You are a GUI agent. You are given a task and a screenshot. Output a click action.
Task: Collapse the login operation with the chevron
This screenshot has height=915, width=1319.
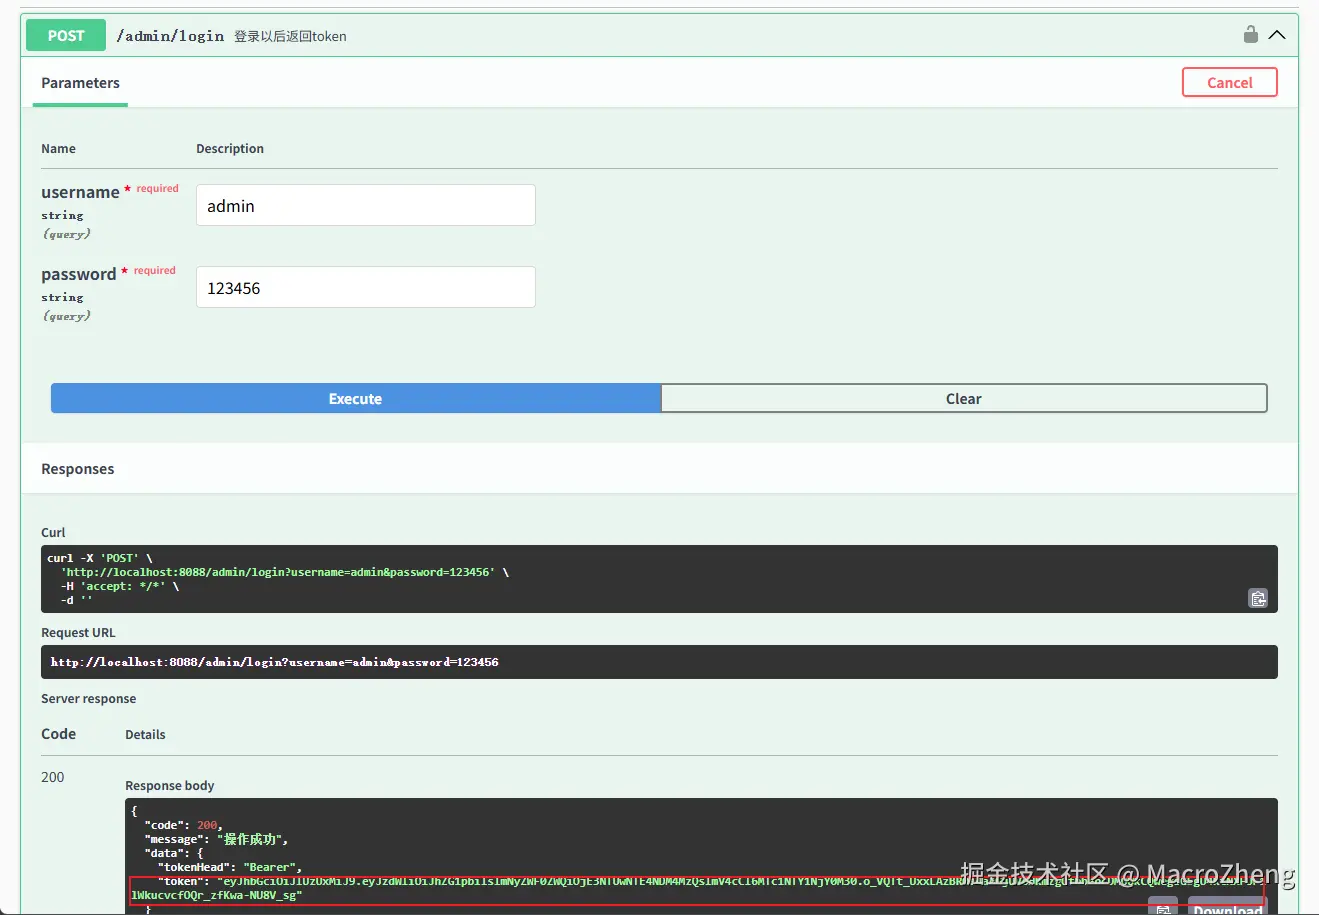[x=1277, y=33]
